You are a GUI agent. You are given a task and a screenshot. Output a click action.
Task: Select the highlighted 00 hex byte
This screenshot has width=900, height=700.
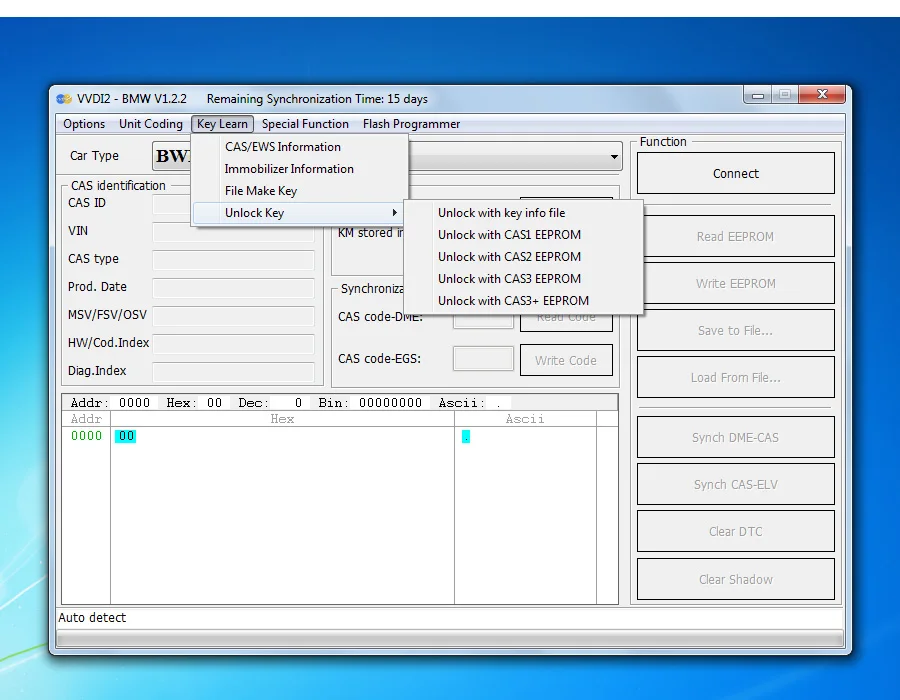126,436
